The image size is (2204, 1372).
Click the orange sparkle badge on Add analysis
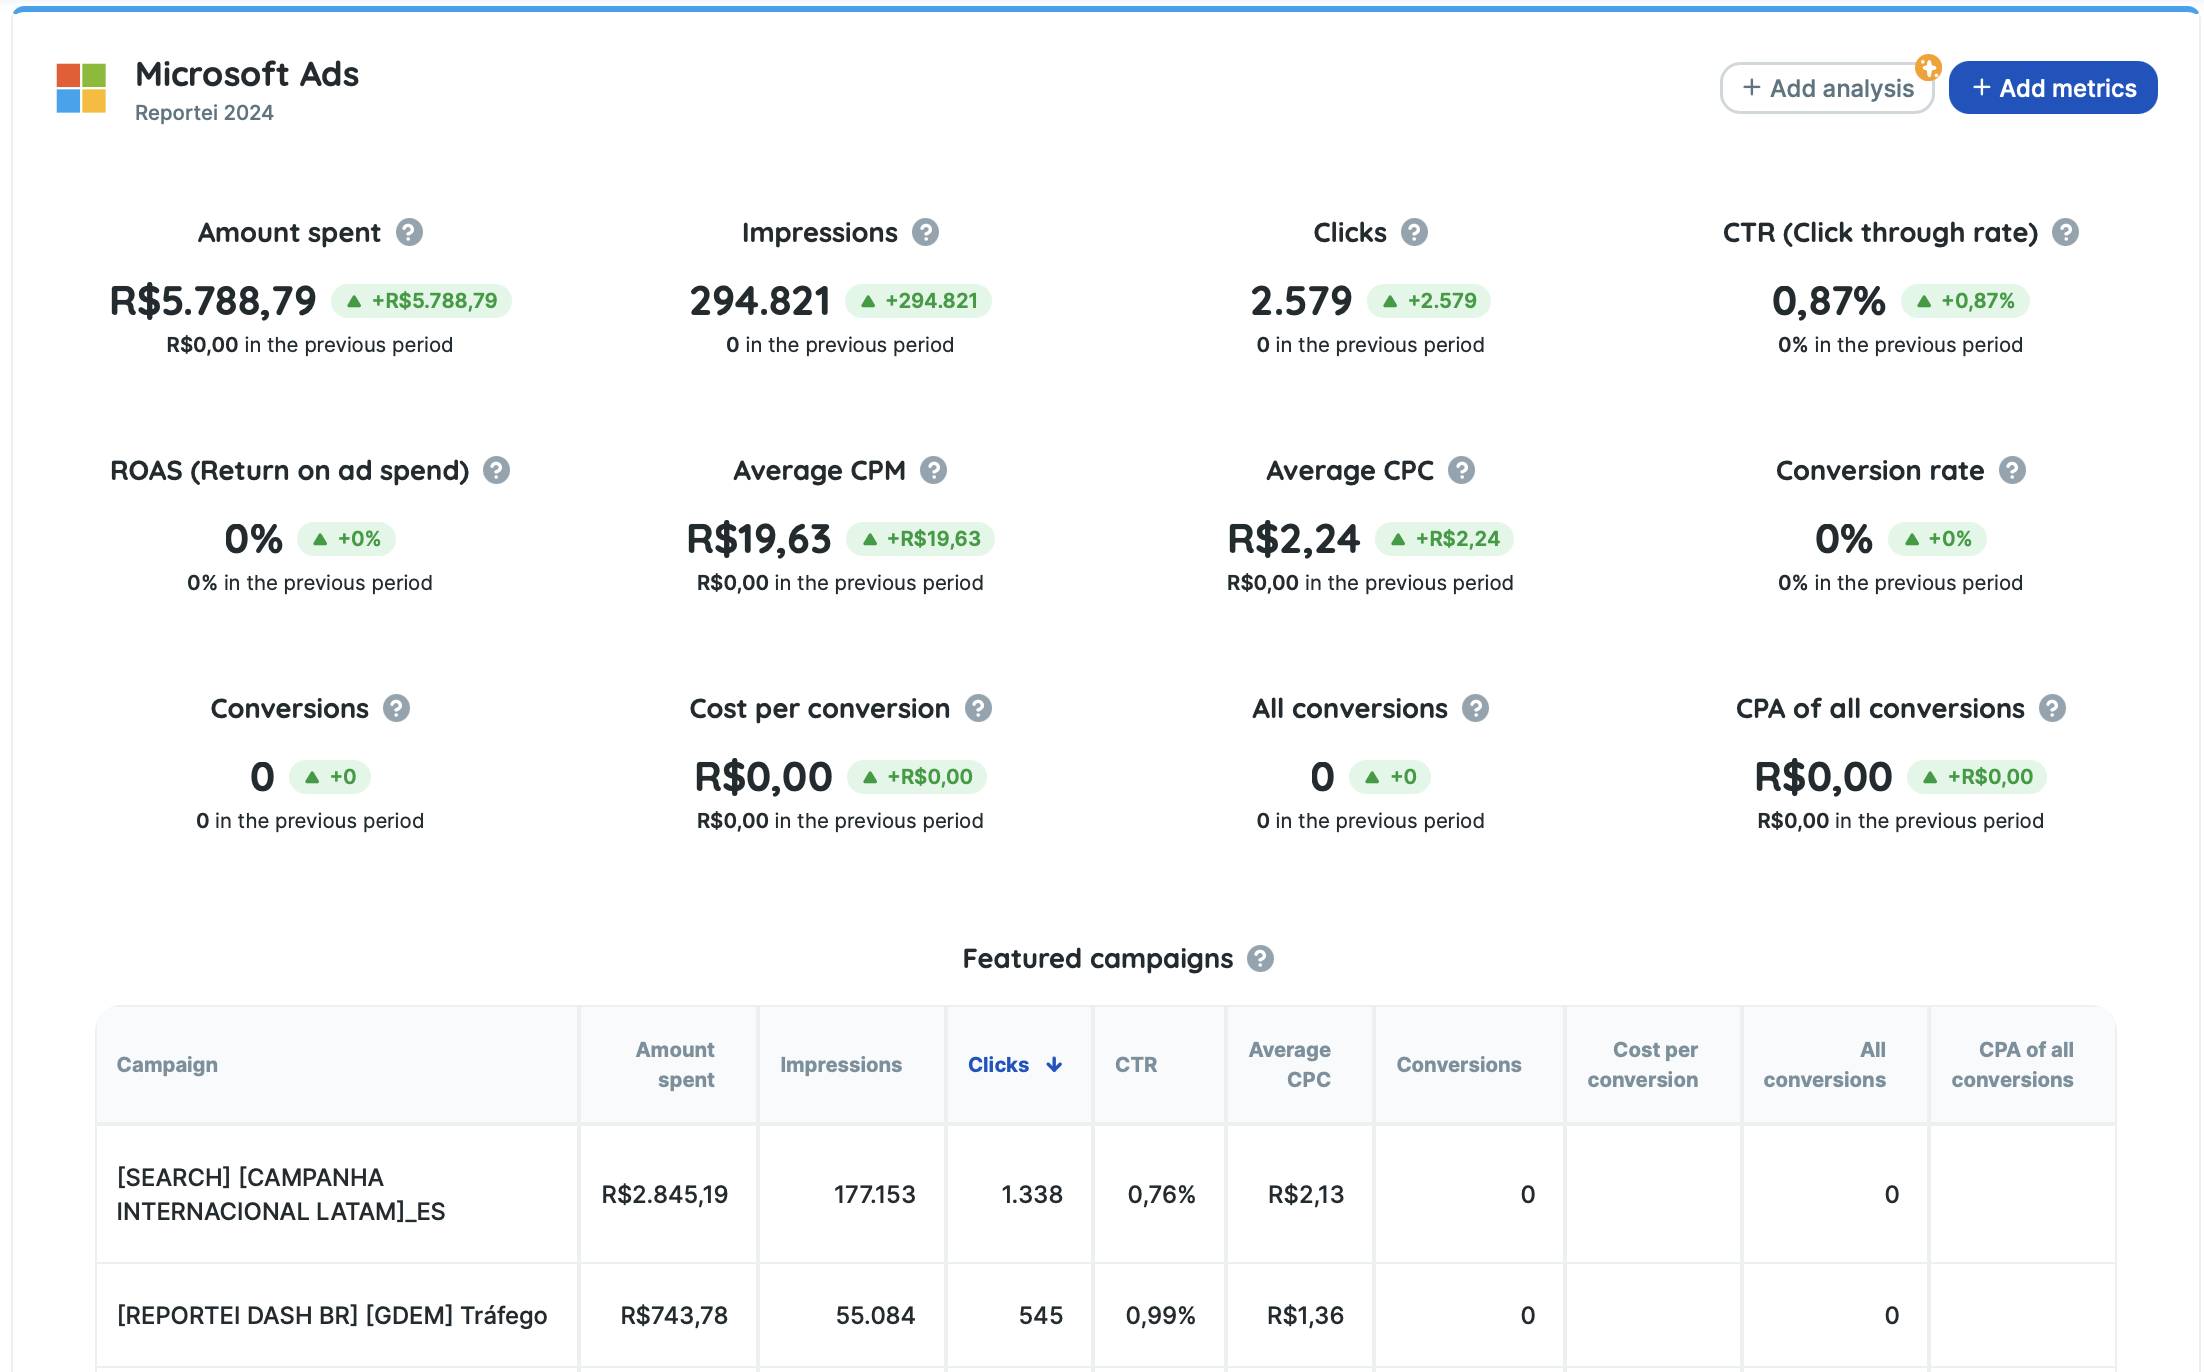pos(1928,67)
